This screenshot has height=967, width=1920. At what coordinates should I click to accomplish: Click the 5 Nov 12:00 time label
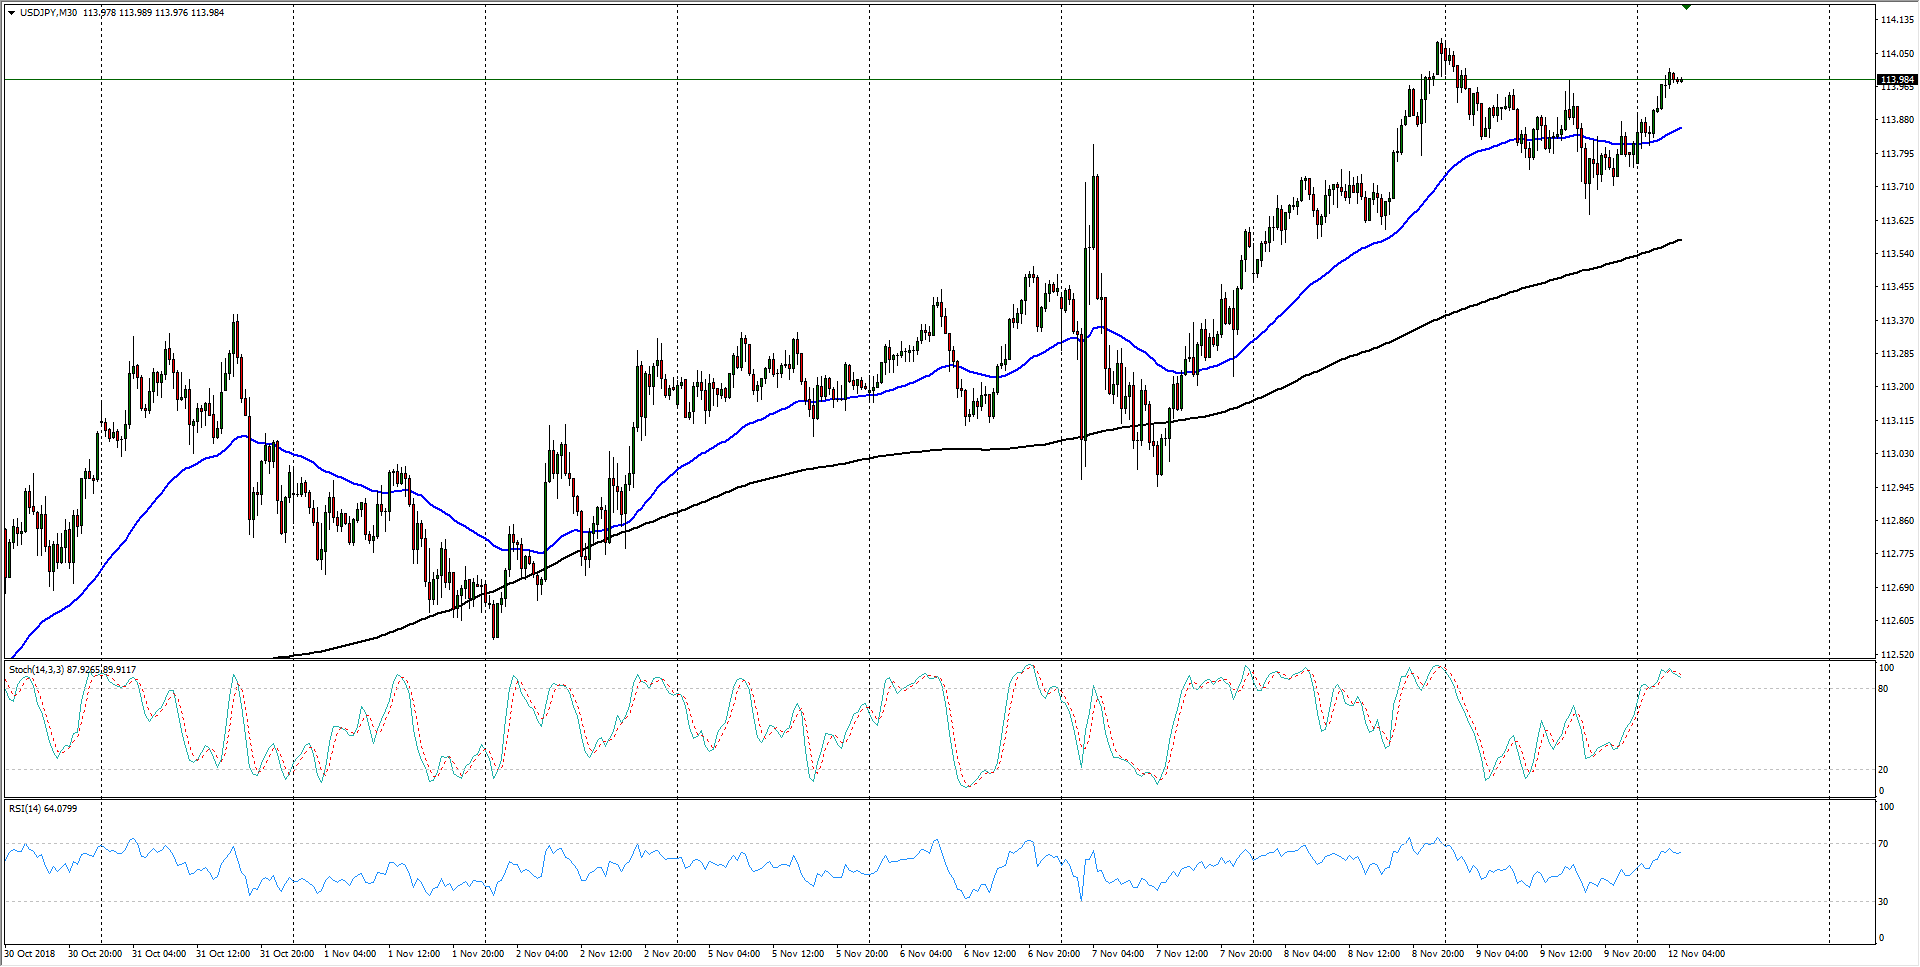(x=799, y=953)
